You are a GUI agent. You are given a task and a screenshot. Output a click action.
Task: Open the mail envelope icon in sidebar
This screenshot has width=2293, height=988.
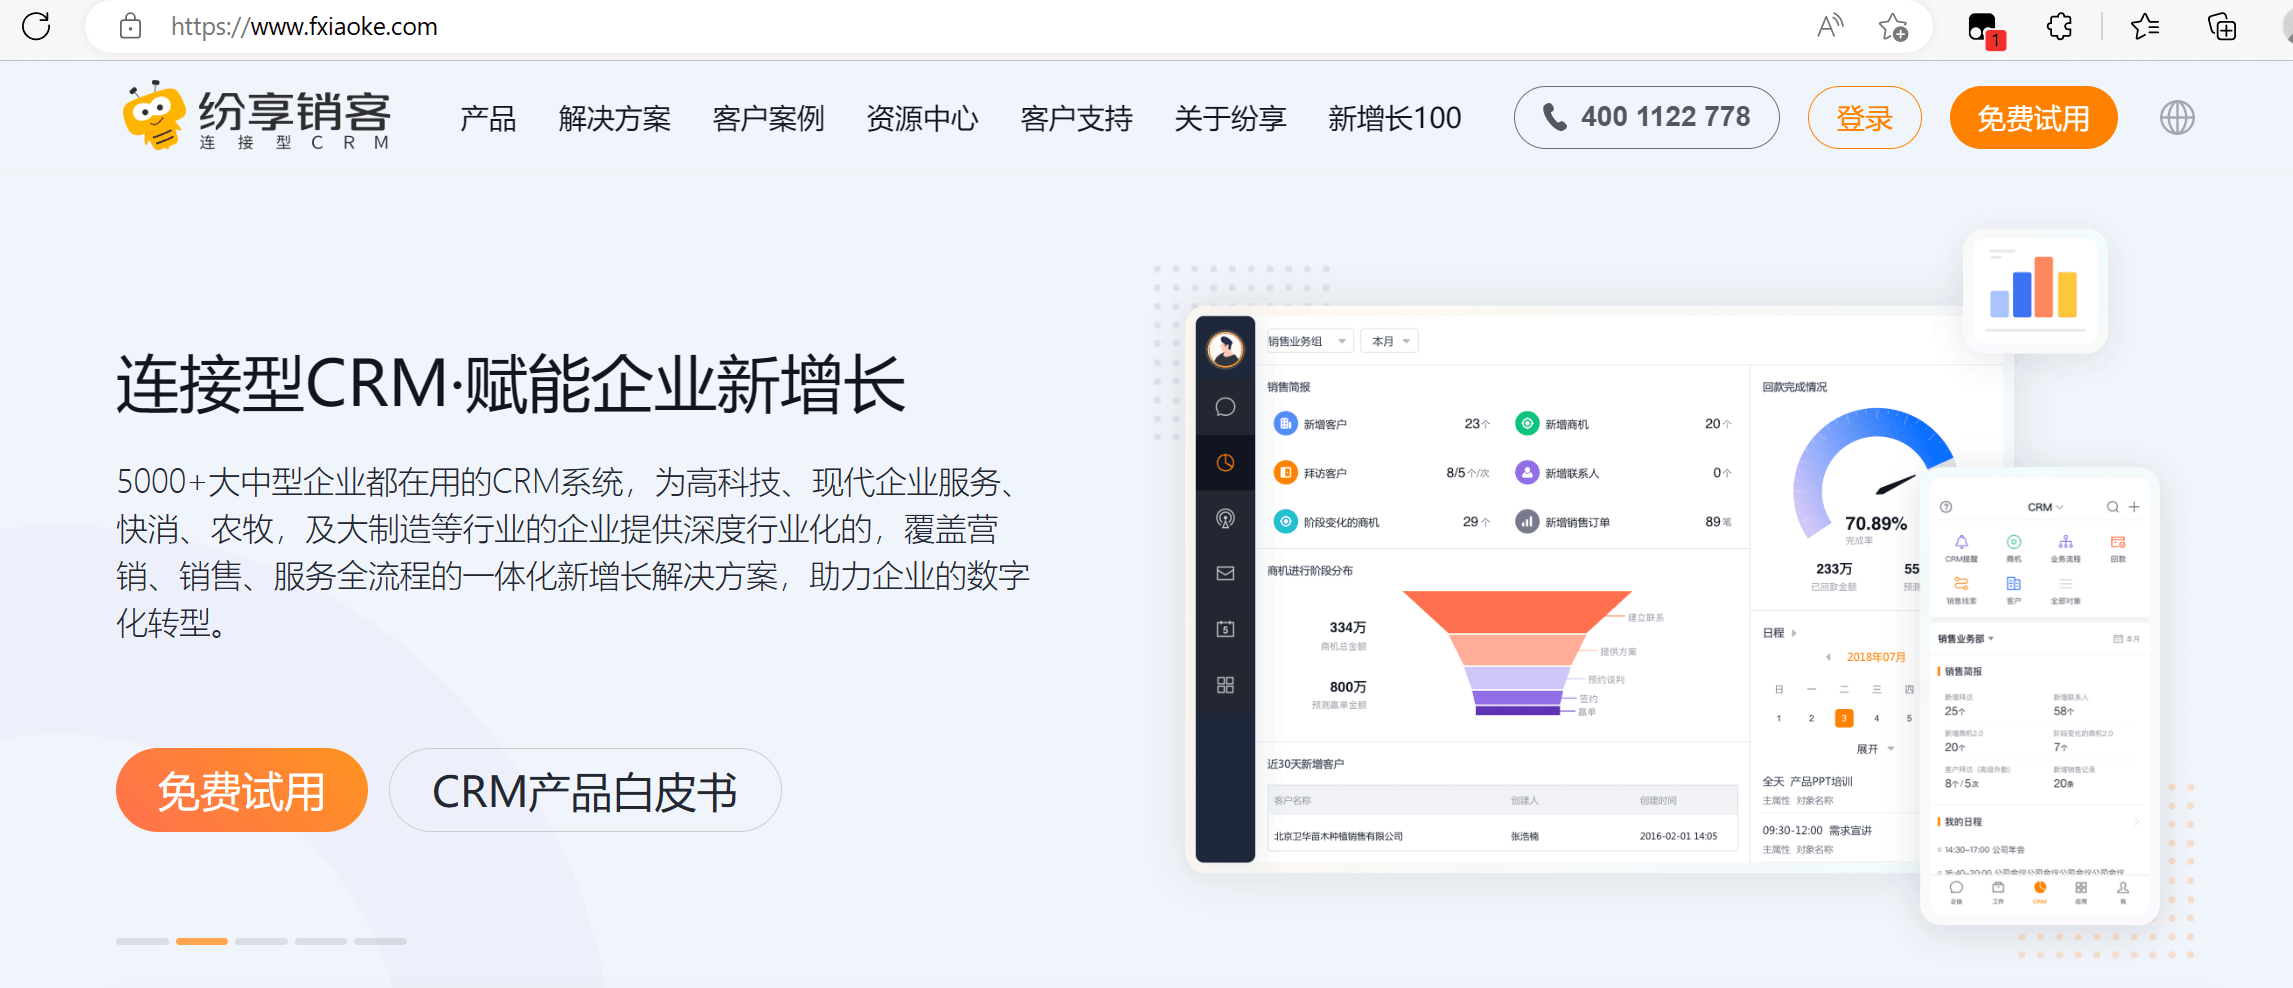coord(1224,573)
